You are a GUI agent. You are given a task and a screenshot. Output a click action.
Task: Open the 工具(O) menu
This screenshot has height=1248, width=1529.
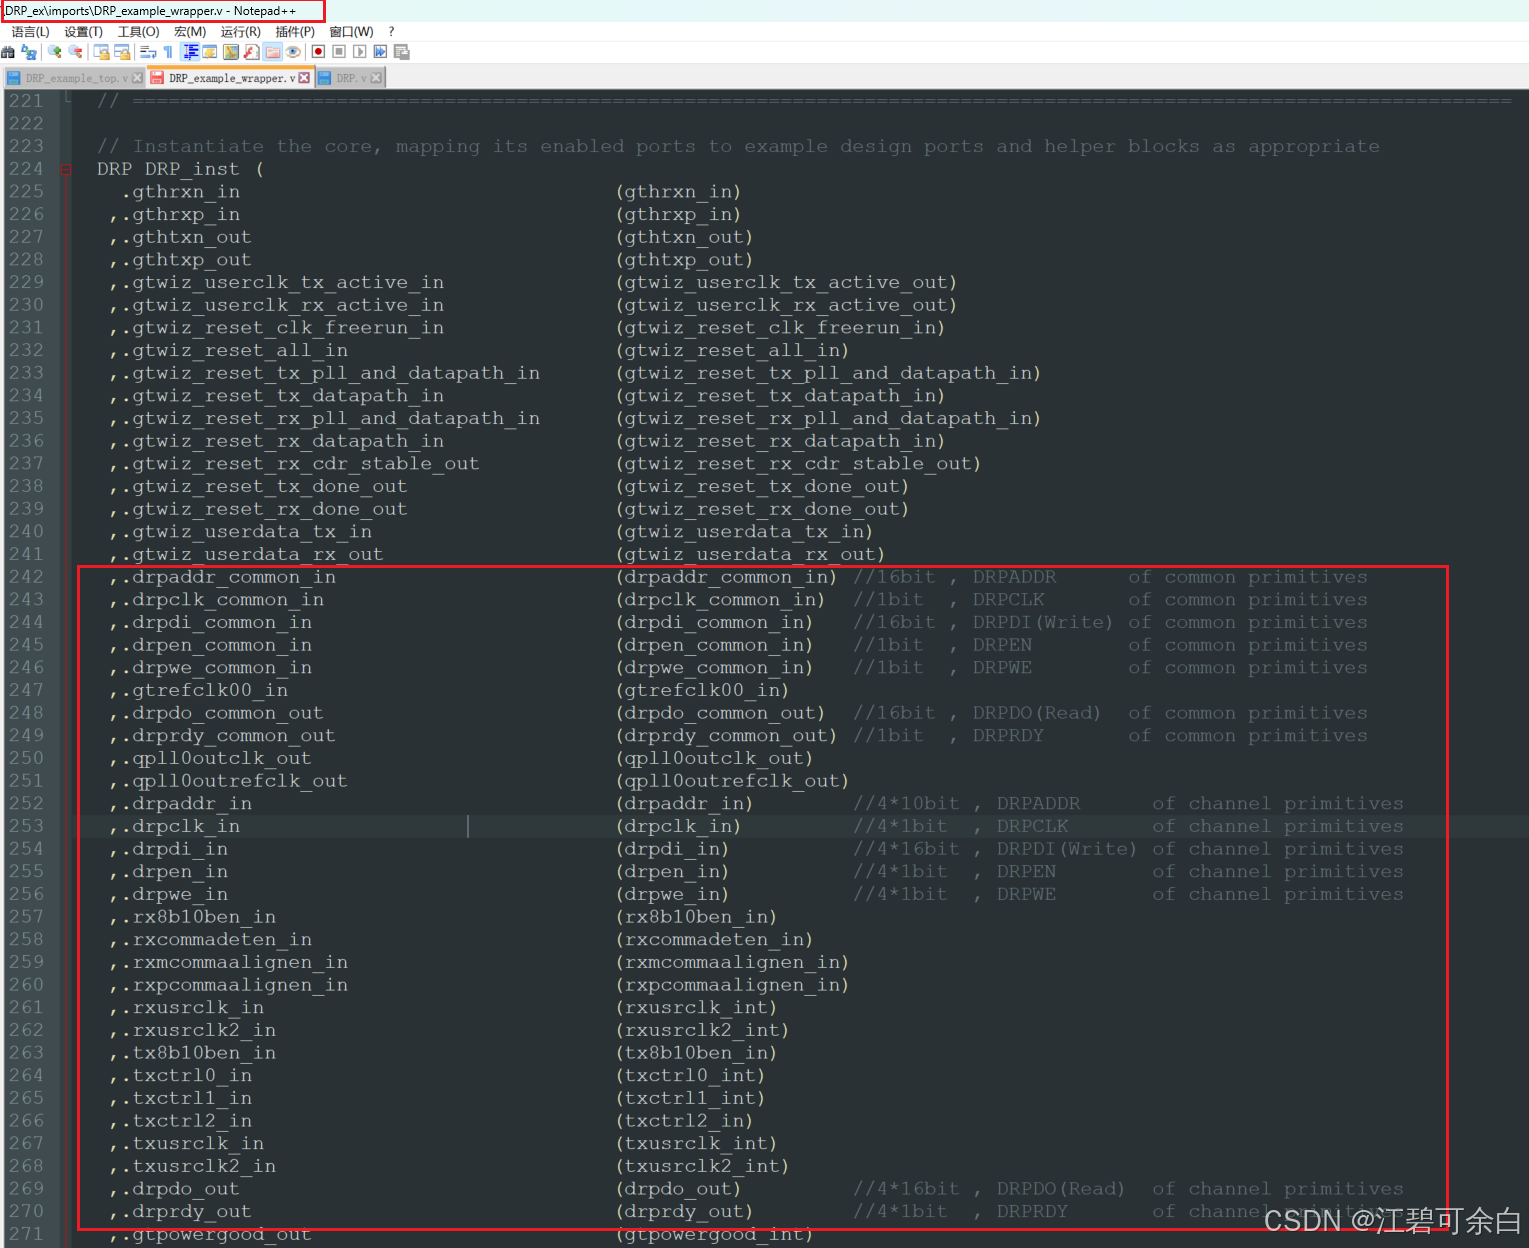click(x=138, y=32)
